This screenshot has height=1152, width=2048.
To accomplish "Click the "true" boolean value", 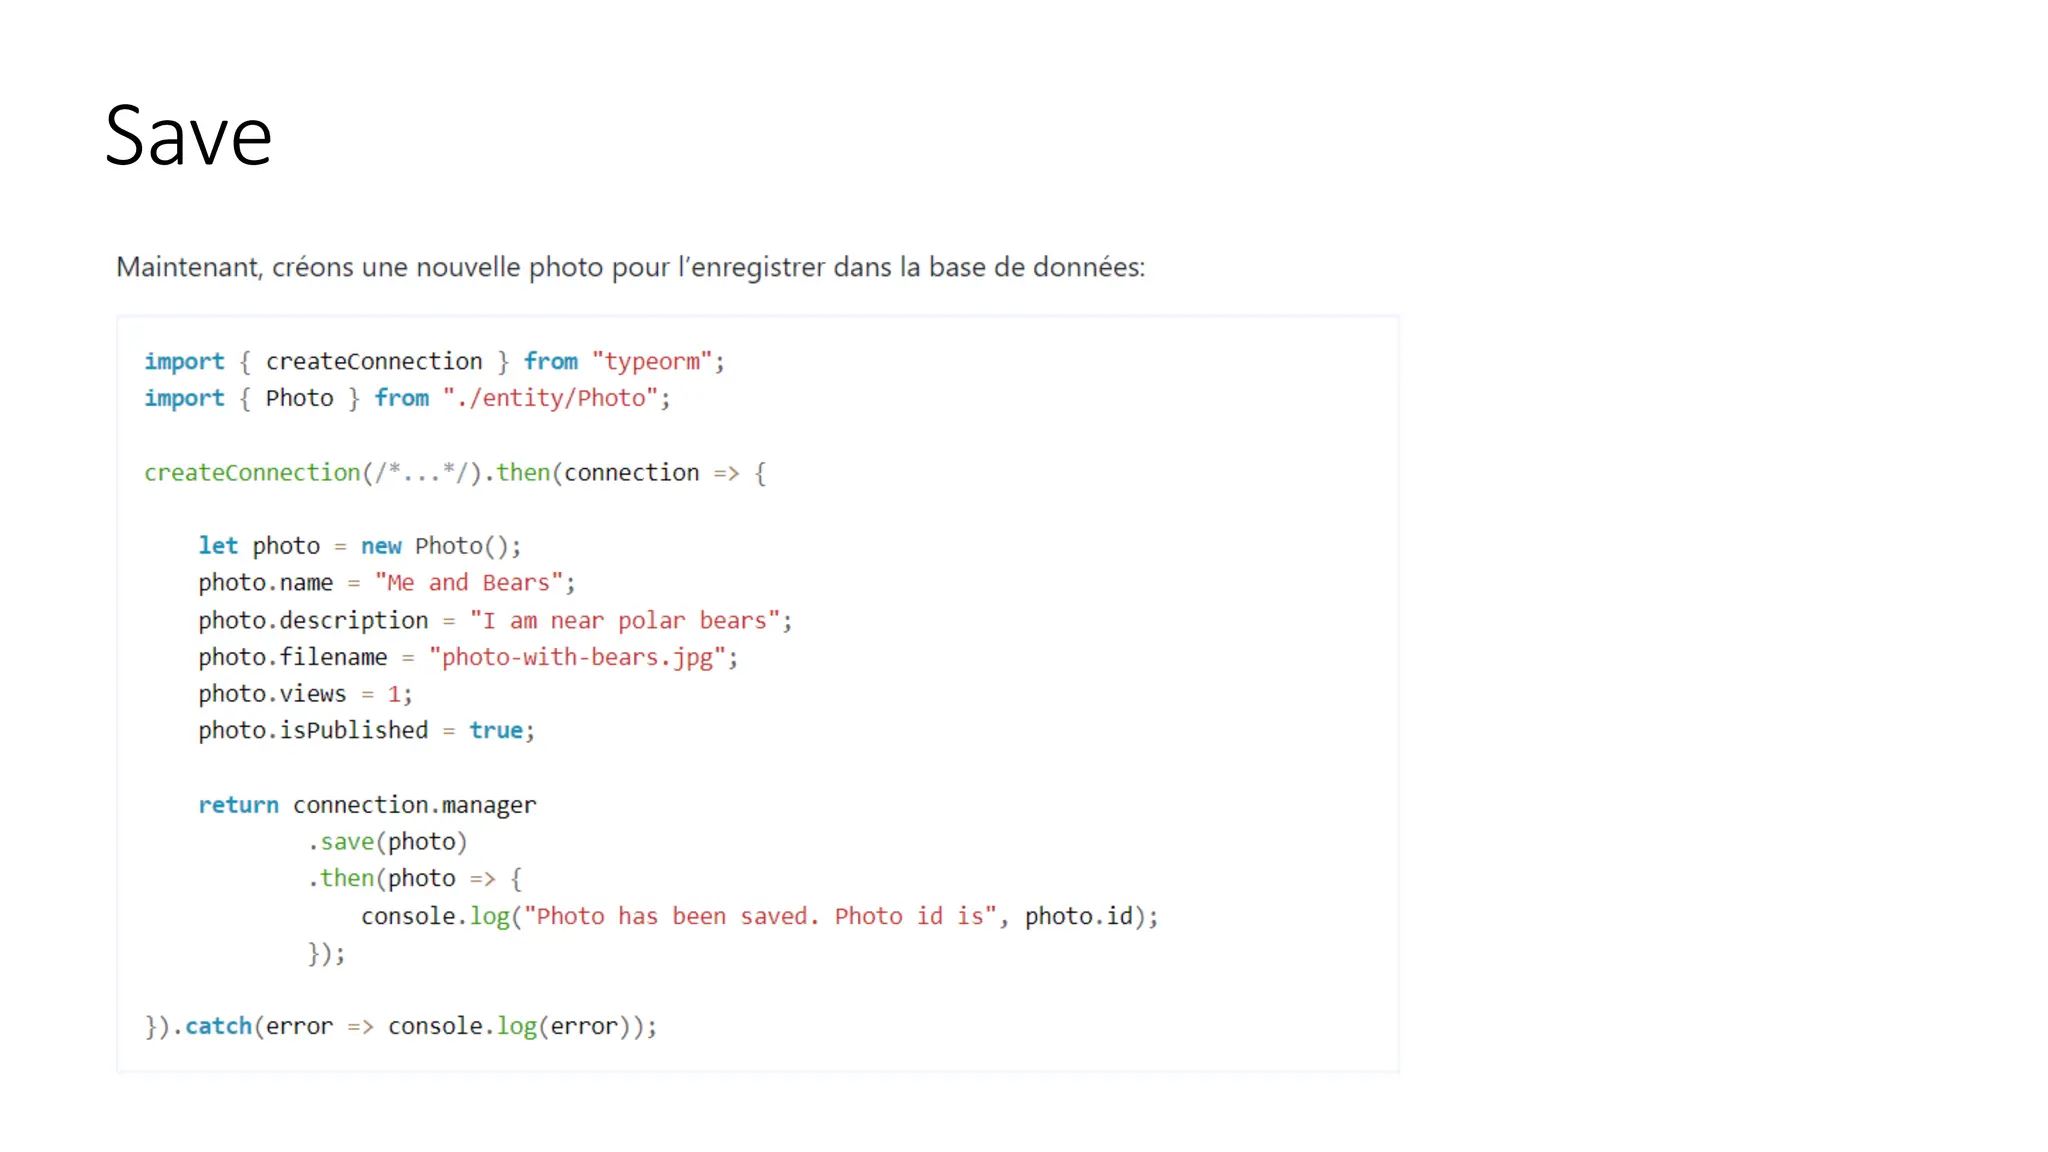I will point(496,731).
